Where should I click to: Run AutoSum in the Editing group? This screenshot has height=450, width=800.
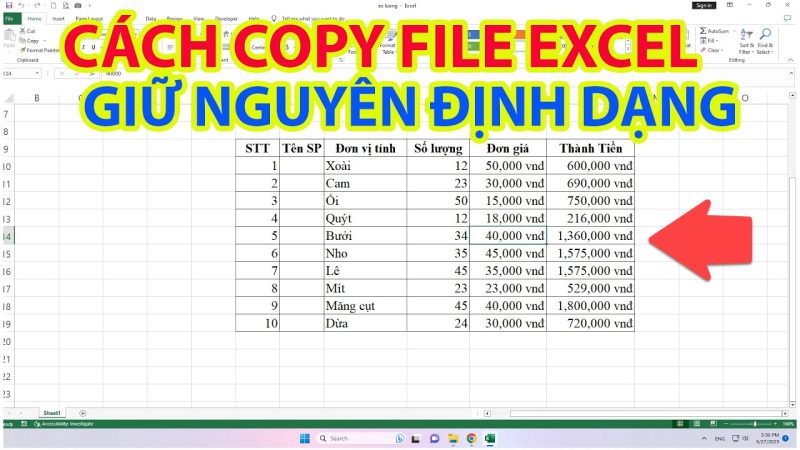[714, 31]
